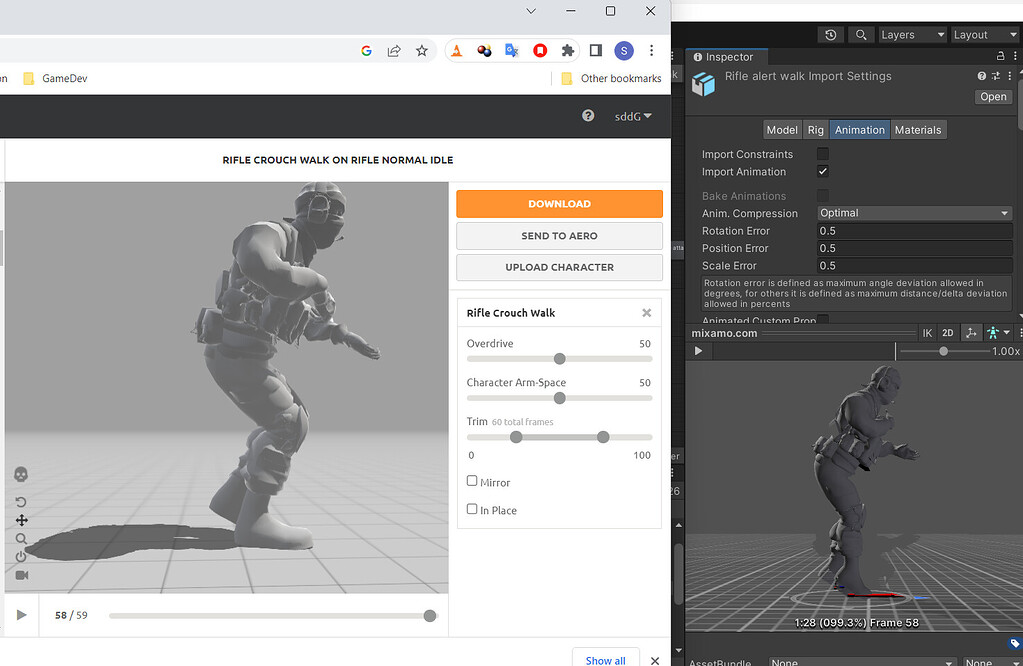Uncheck Import Animation in Import Settings

coord(823,171)
